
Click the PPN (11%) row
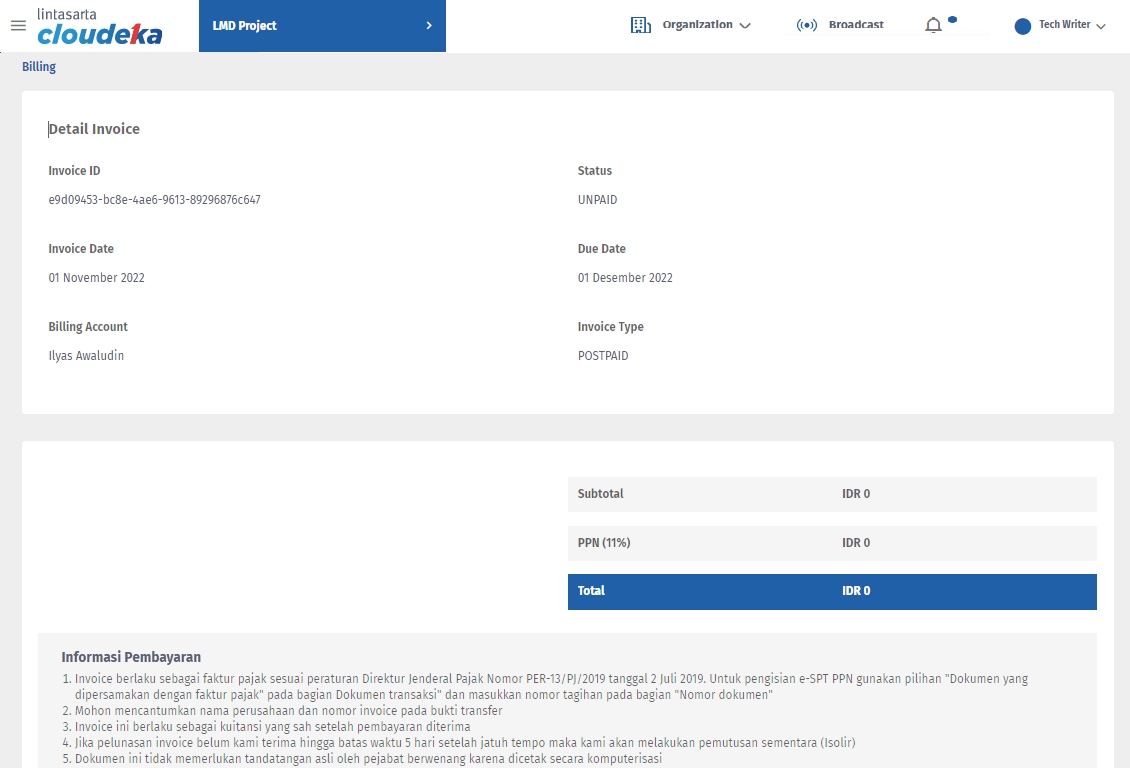coord(832,543)
